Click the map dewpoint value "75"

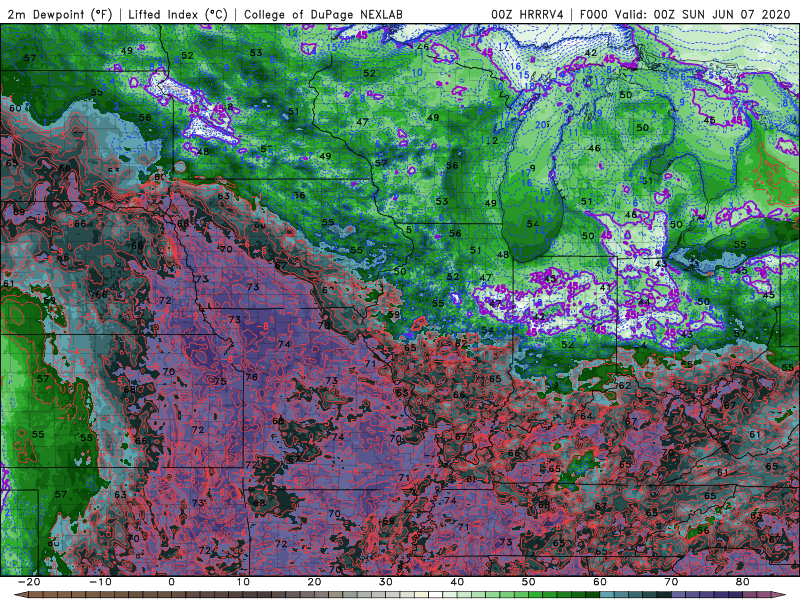(220, 381)
